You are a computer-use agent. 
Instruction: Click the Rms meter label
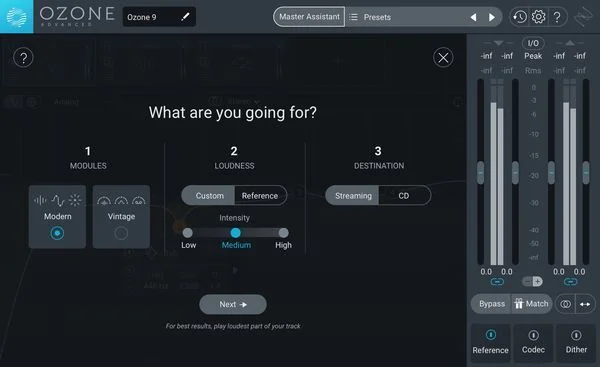pos(533,70)
